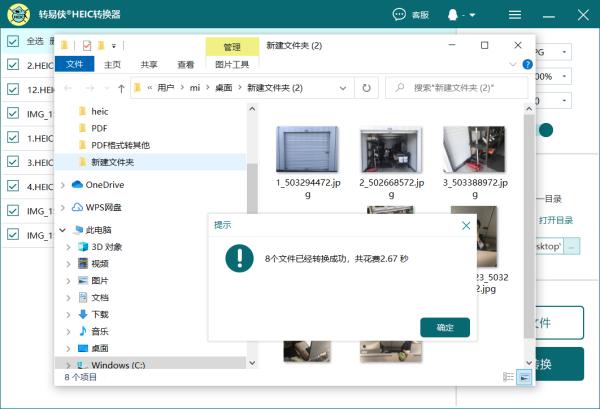Confirm the dialog with 确定 button
Screen dimensions: 600x409
tap(445, 328)
